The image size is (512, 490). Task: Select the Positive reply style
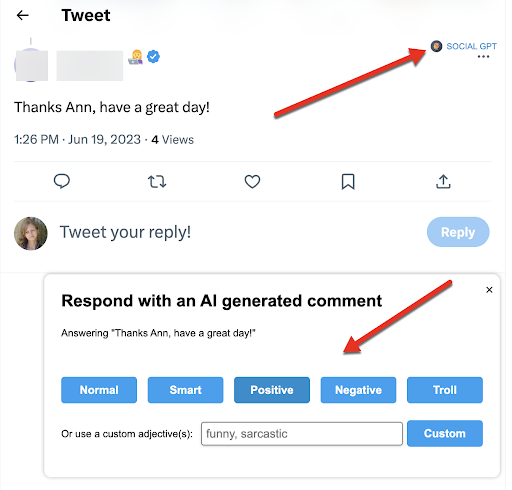click(x=272, y=390)
